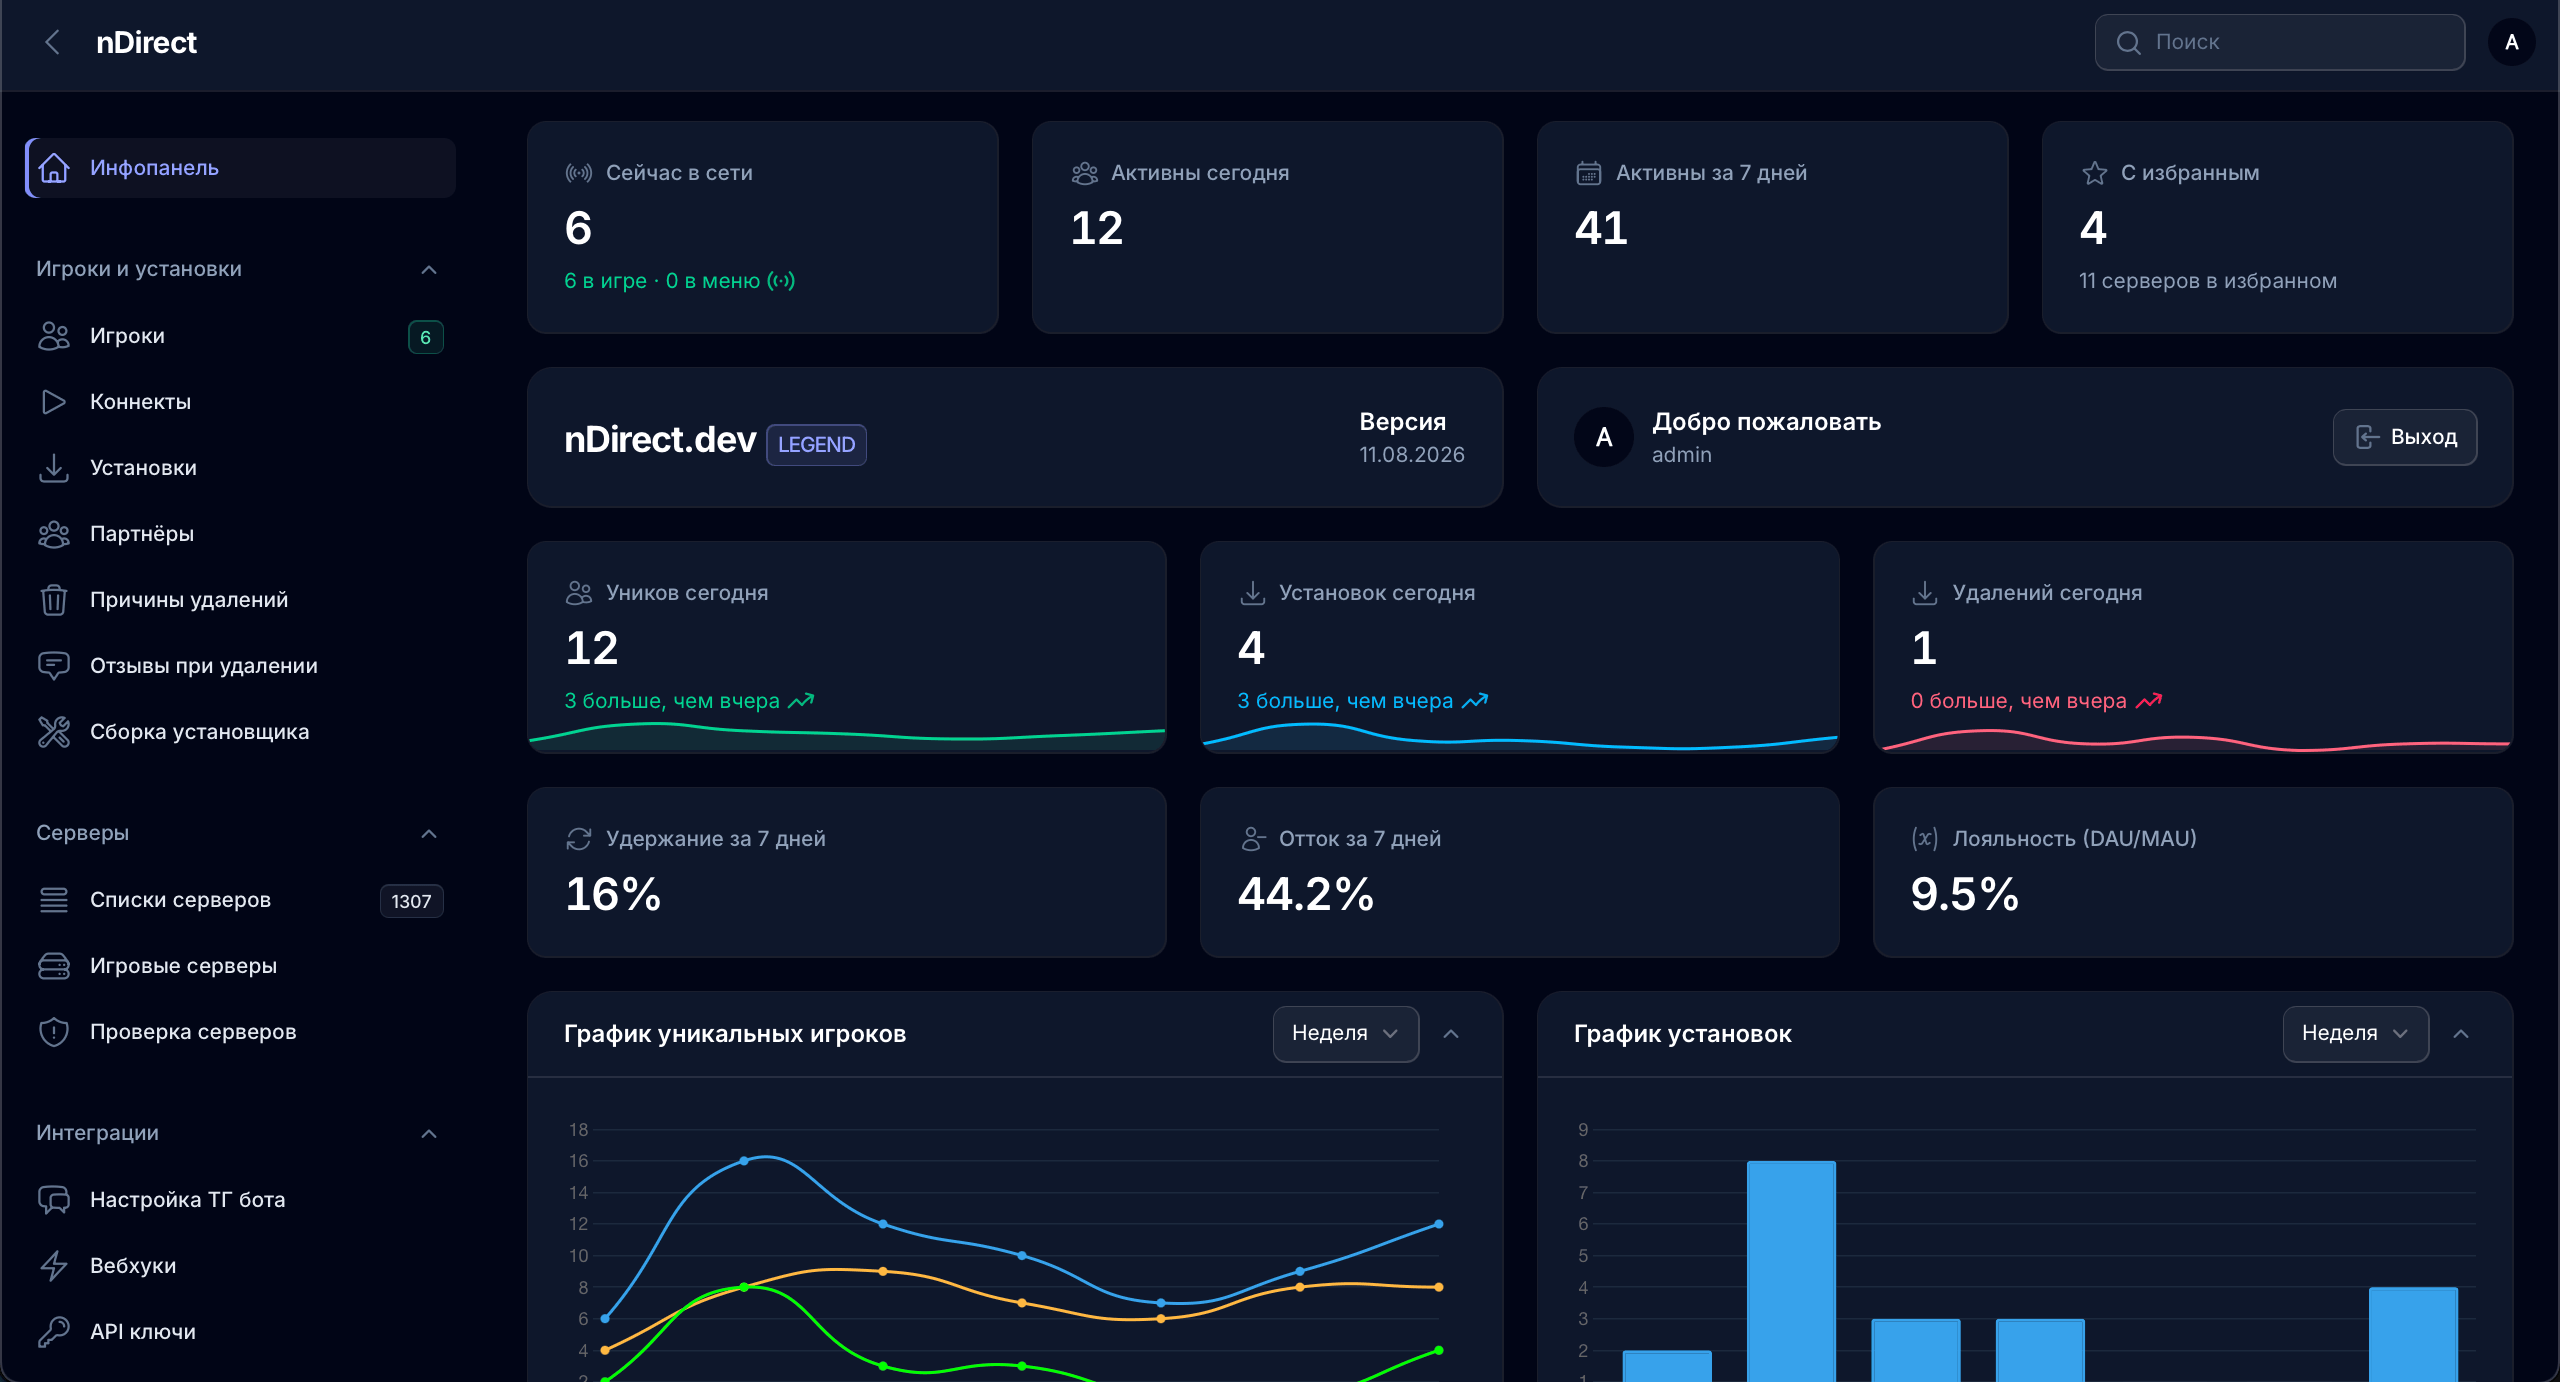Image resolution: width=2560 pixels, height=1382 pixels.
Task: Click the API ключи key icon
Action: [54, 1332]
